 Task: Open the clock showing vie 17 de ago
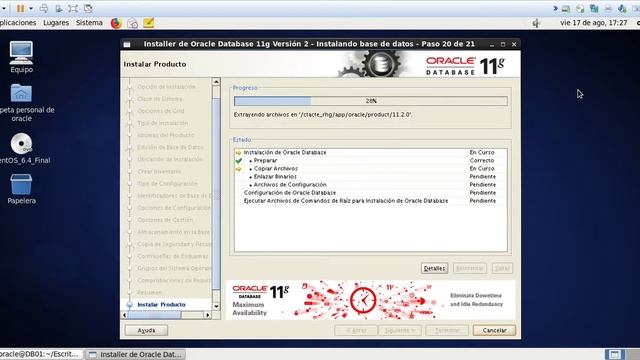click(593, 23)
